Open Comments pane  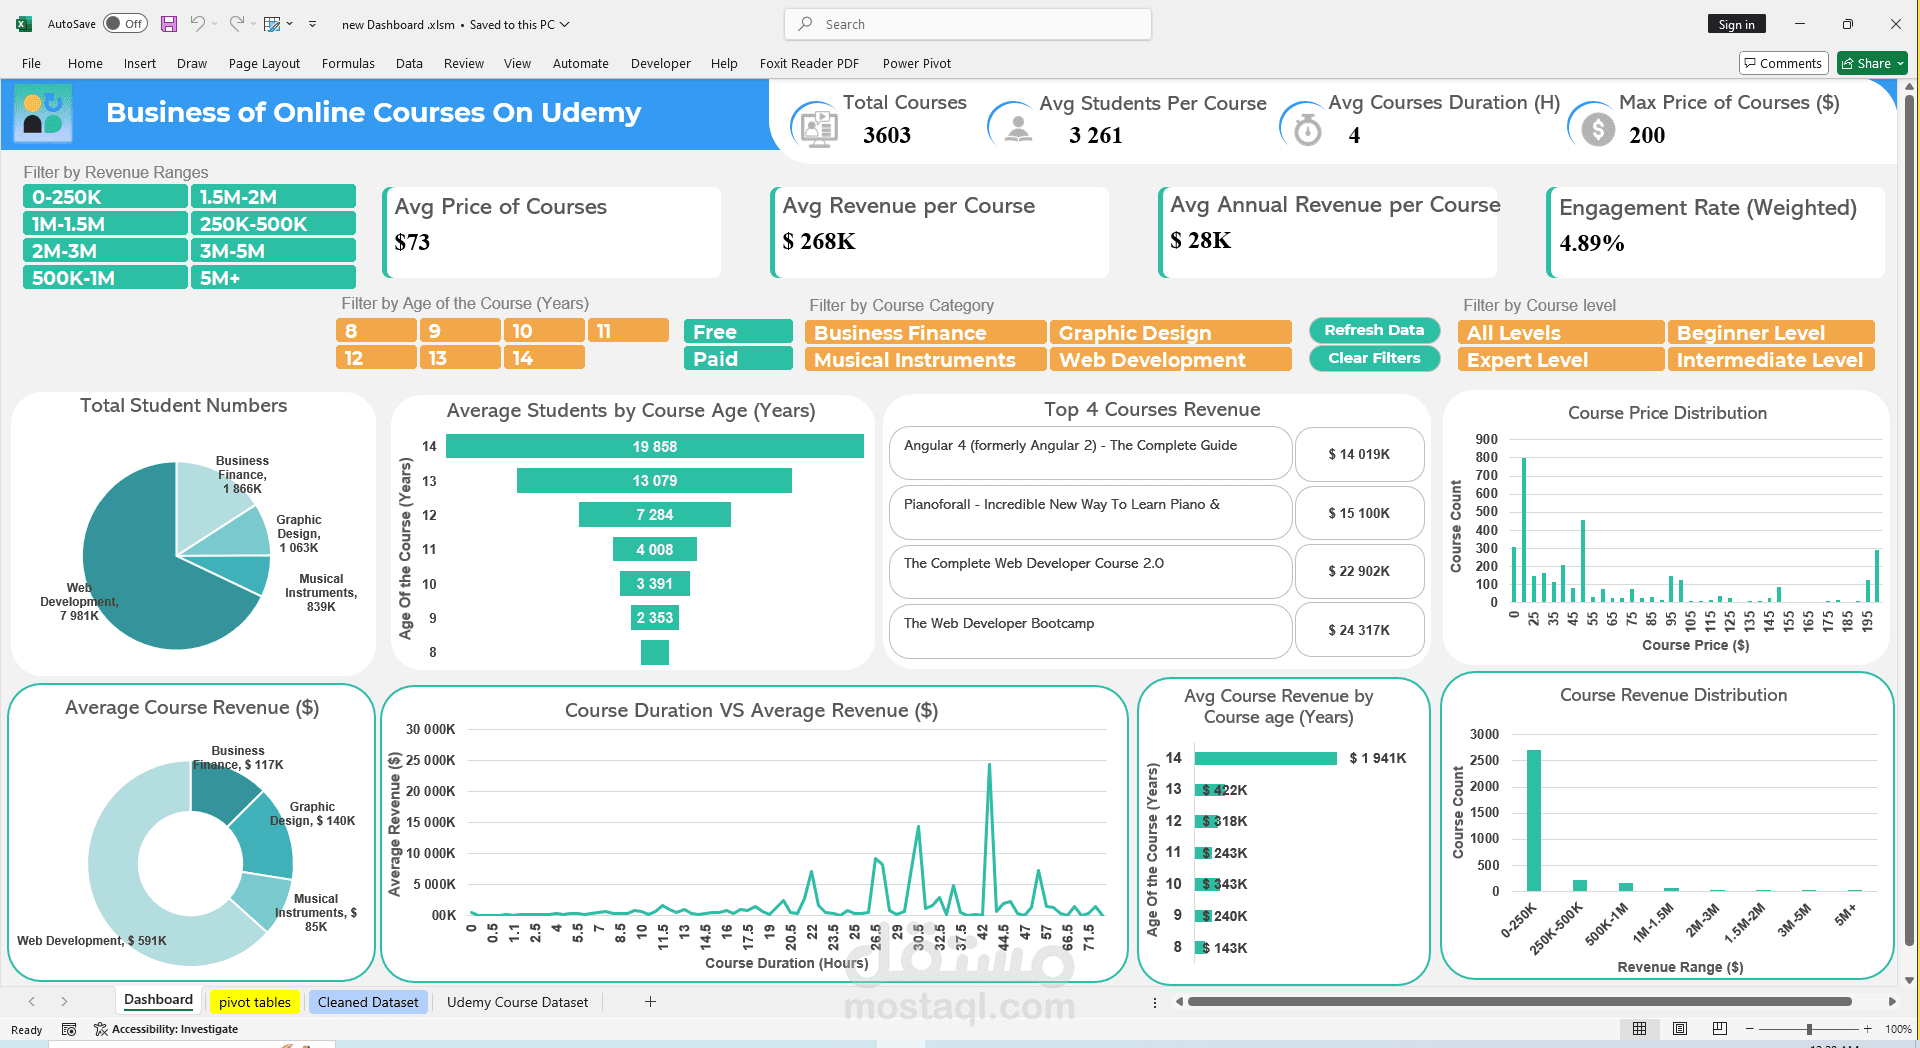click(x=1783, y=63)
